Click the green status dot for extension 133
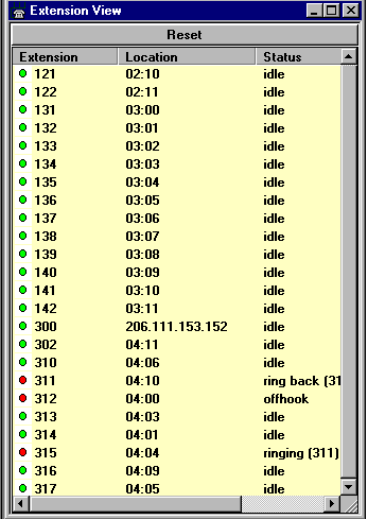367x519 pixels. pyautogui.click(x=23, y=145)
